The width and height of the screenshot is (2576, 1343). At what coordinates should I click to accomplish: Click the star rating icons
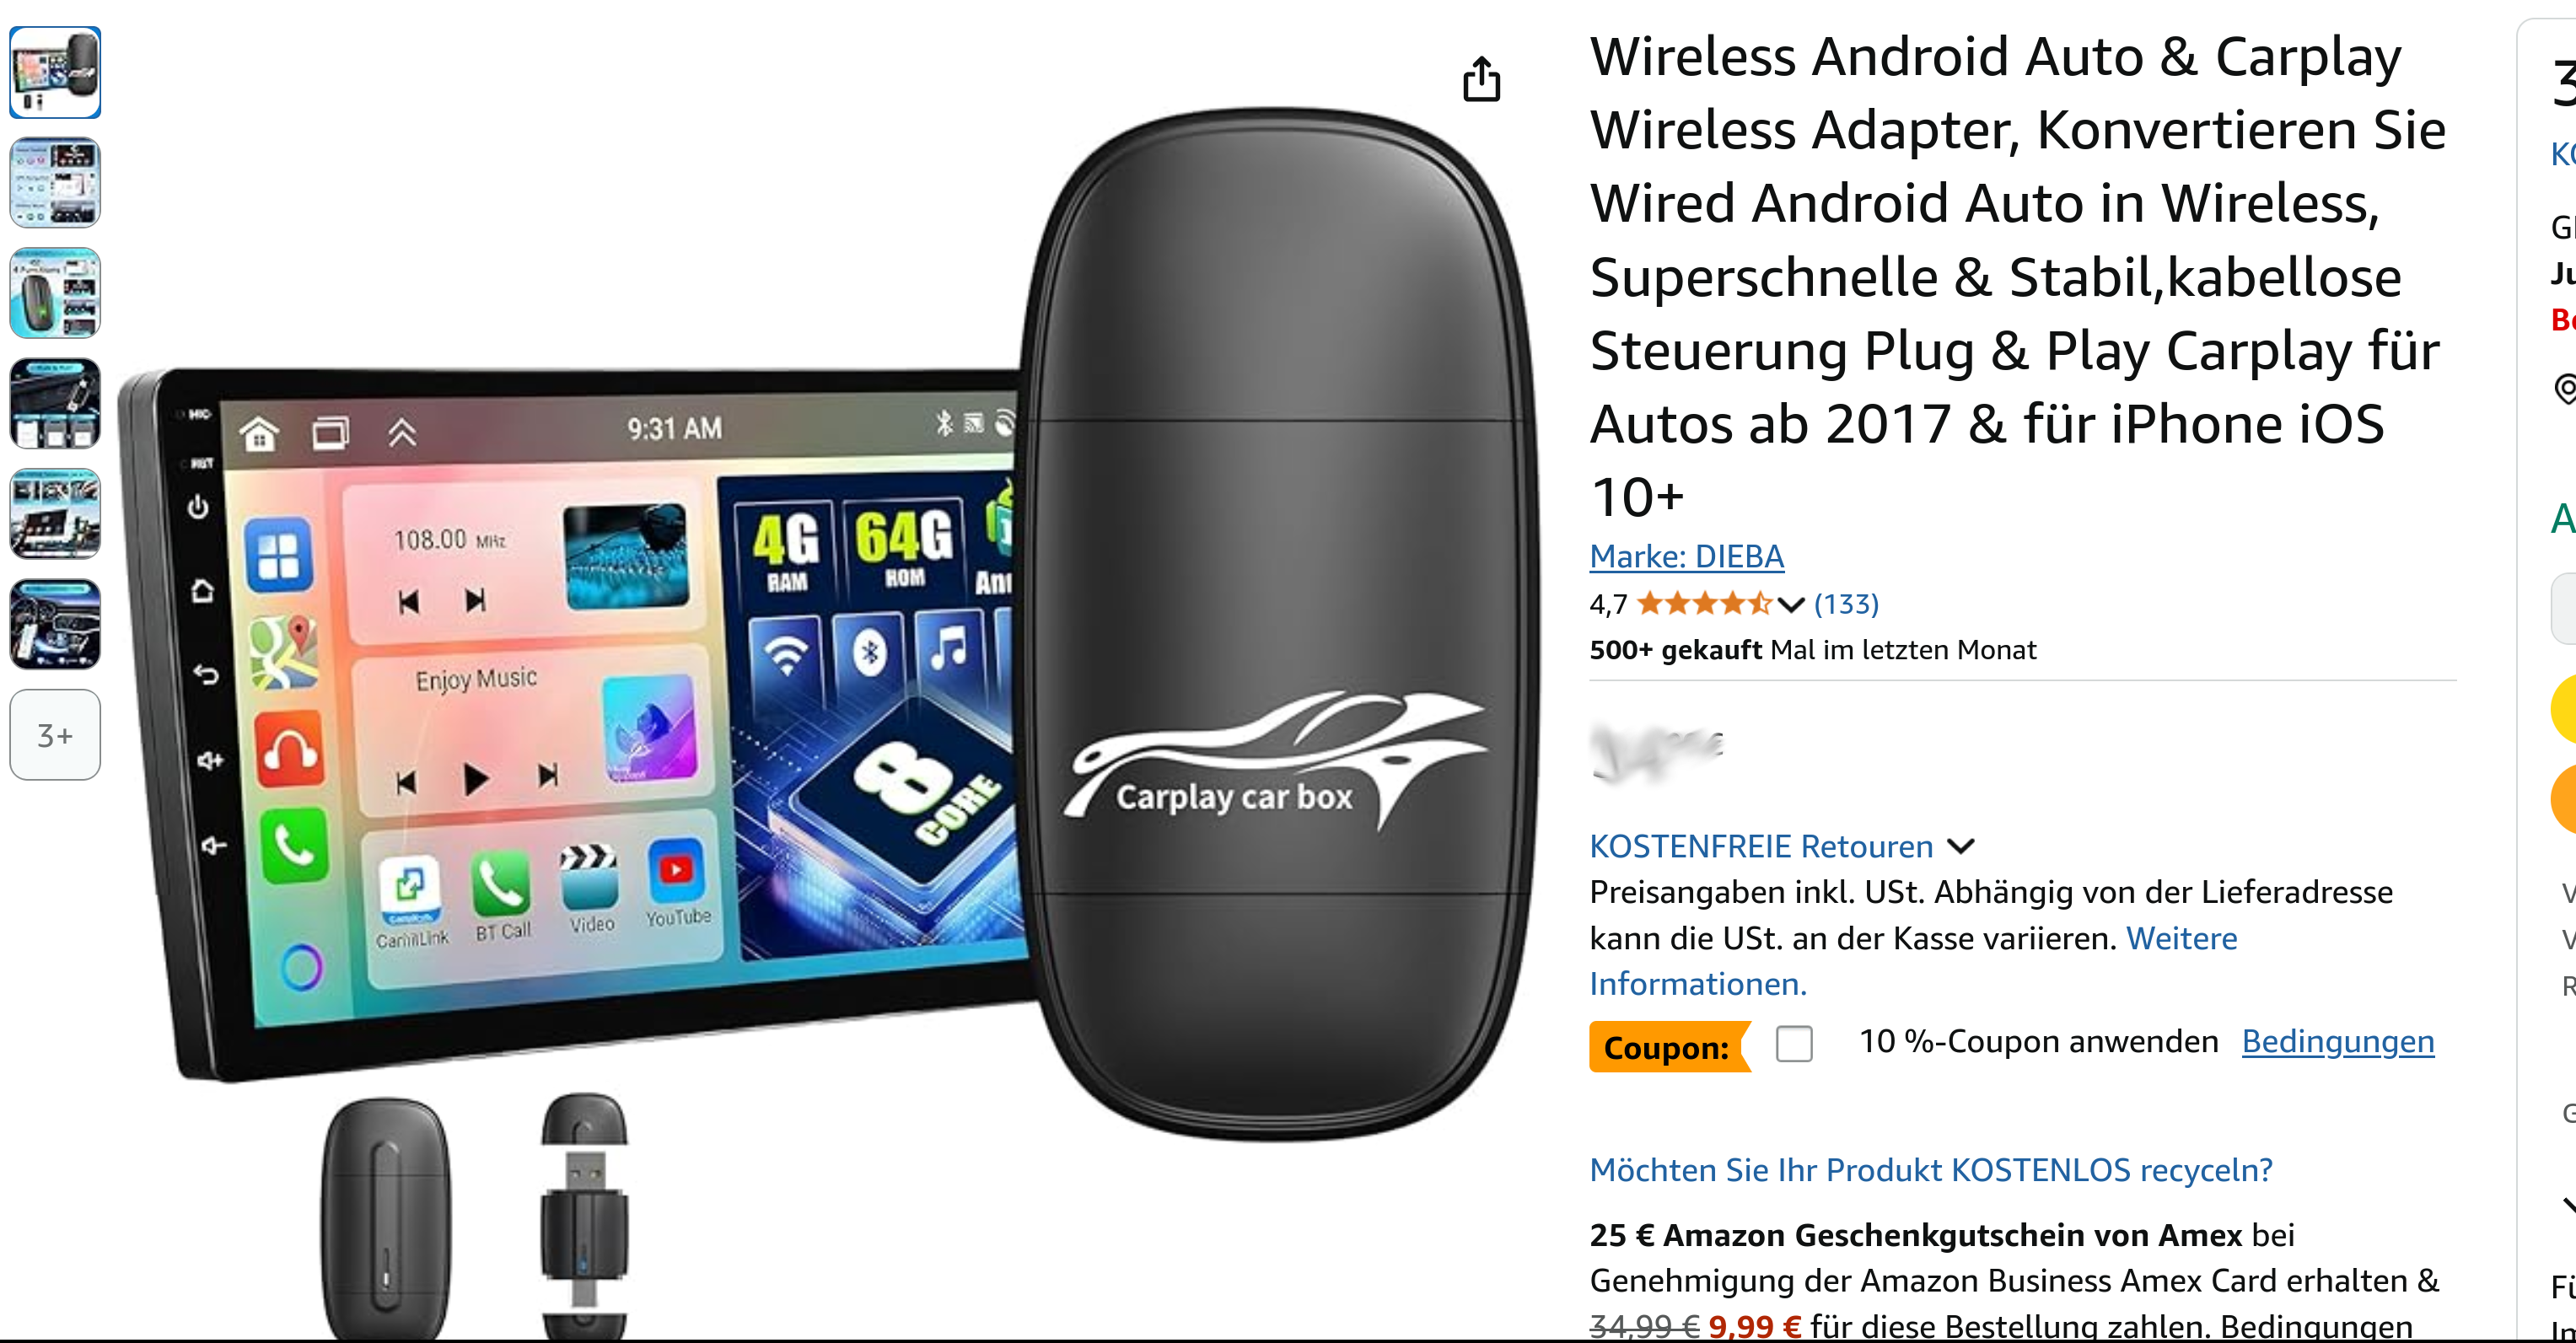1704,604
